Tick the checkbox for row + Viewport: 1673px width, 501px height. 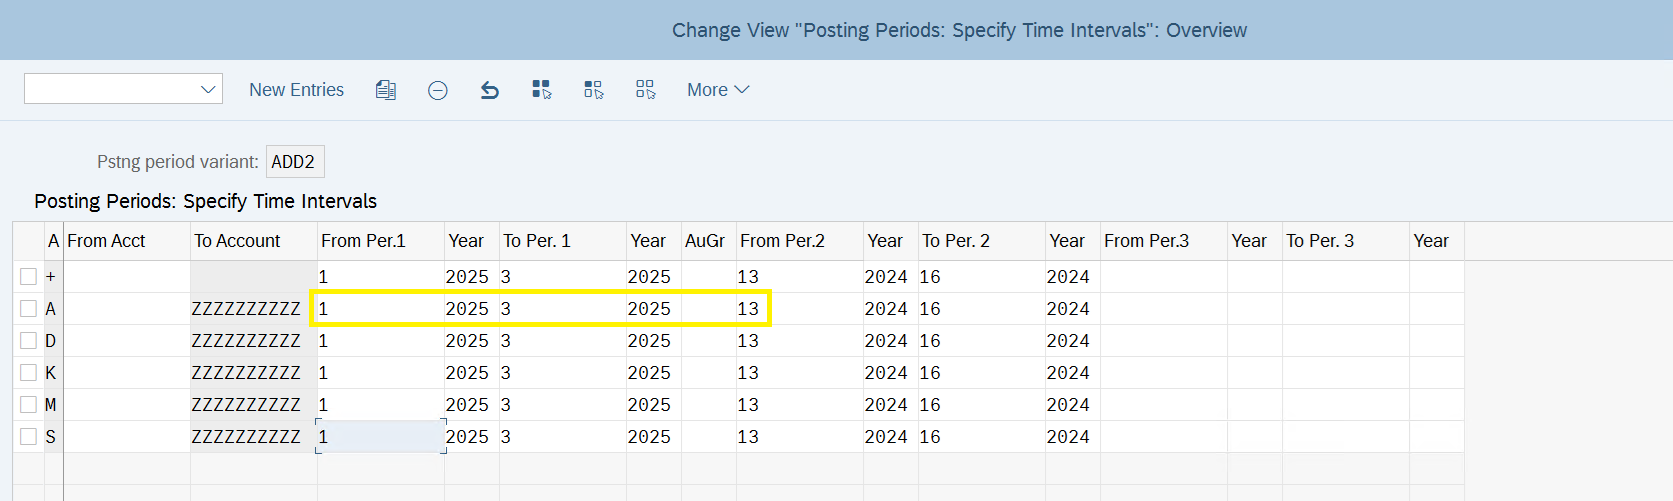pos(28,277)
